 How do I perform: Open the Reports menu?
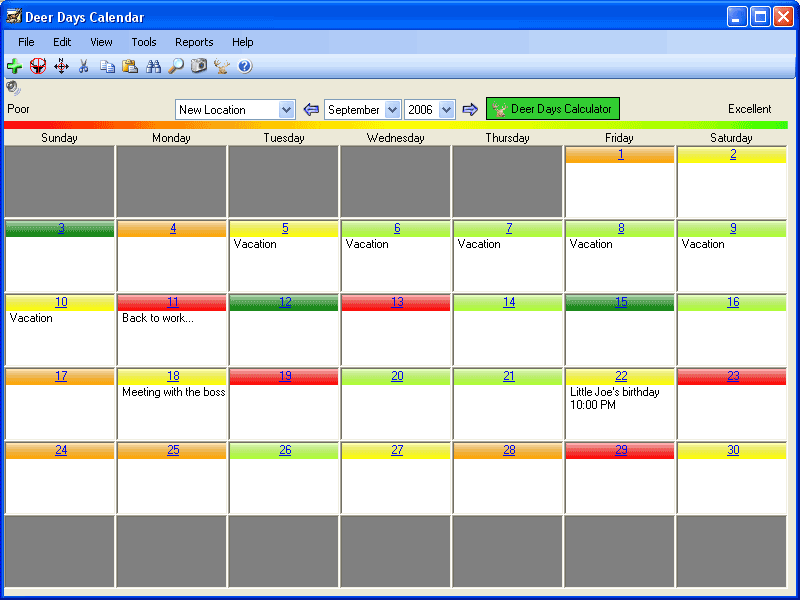tap(194, 42)
